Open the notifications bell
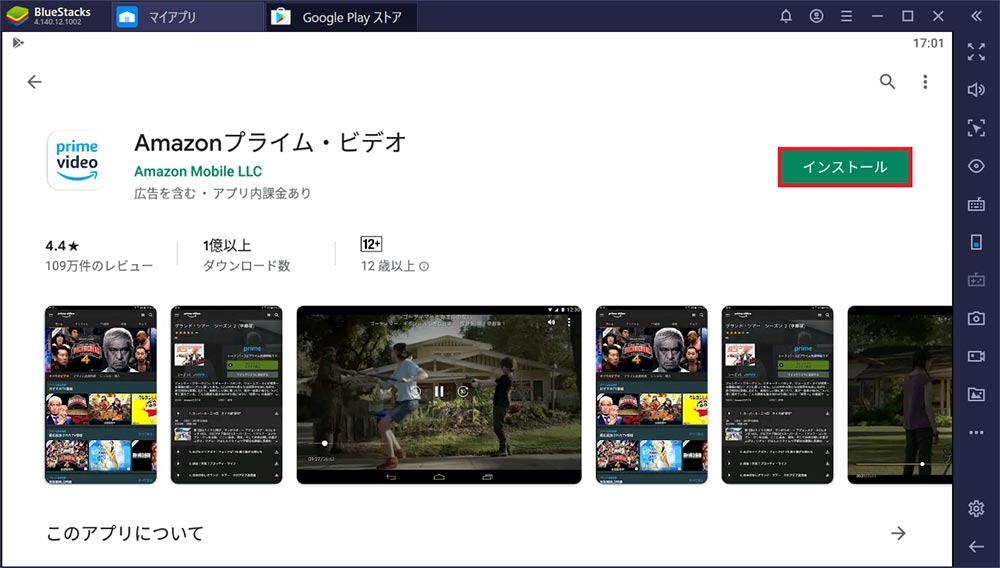Image resolution: width=1000 pixels, height=568 pixels. [x=786, y=17]
